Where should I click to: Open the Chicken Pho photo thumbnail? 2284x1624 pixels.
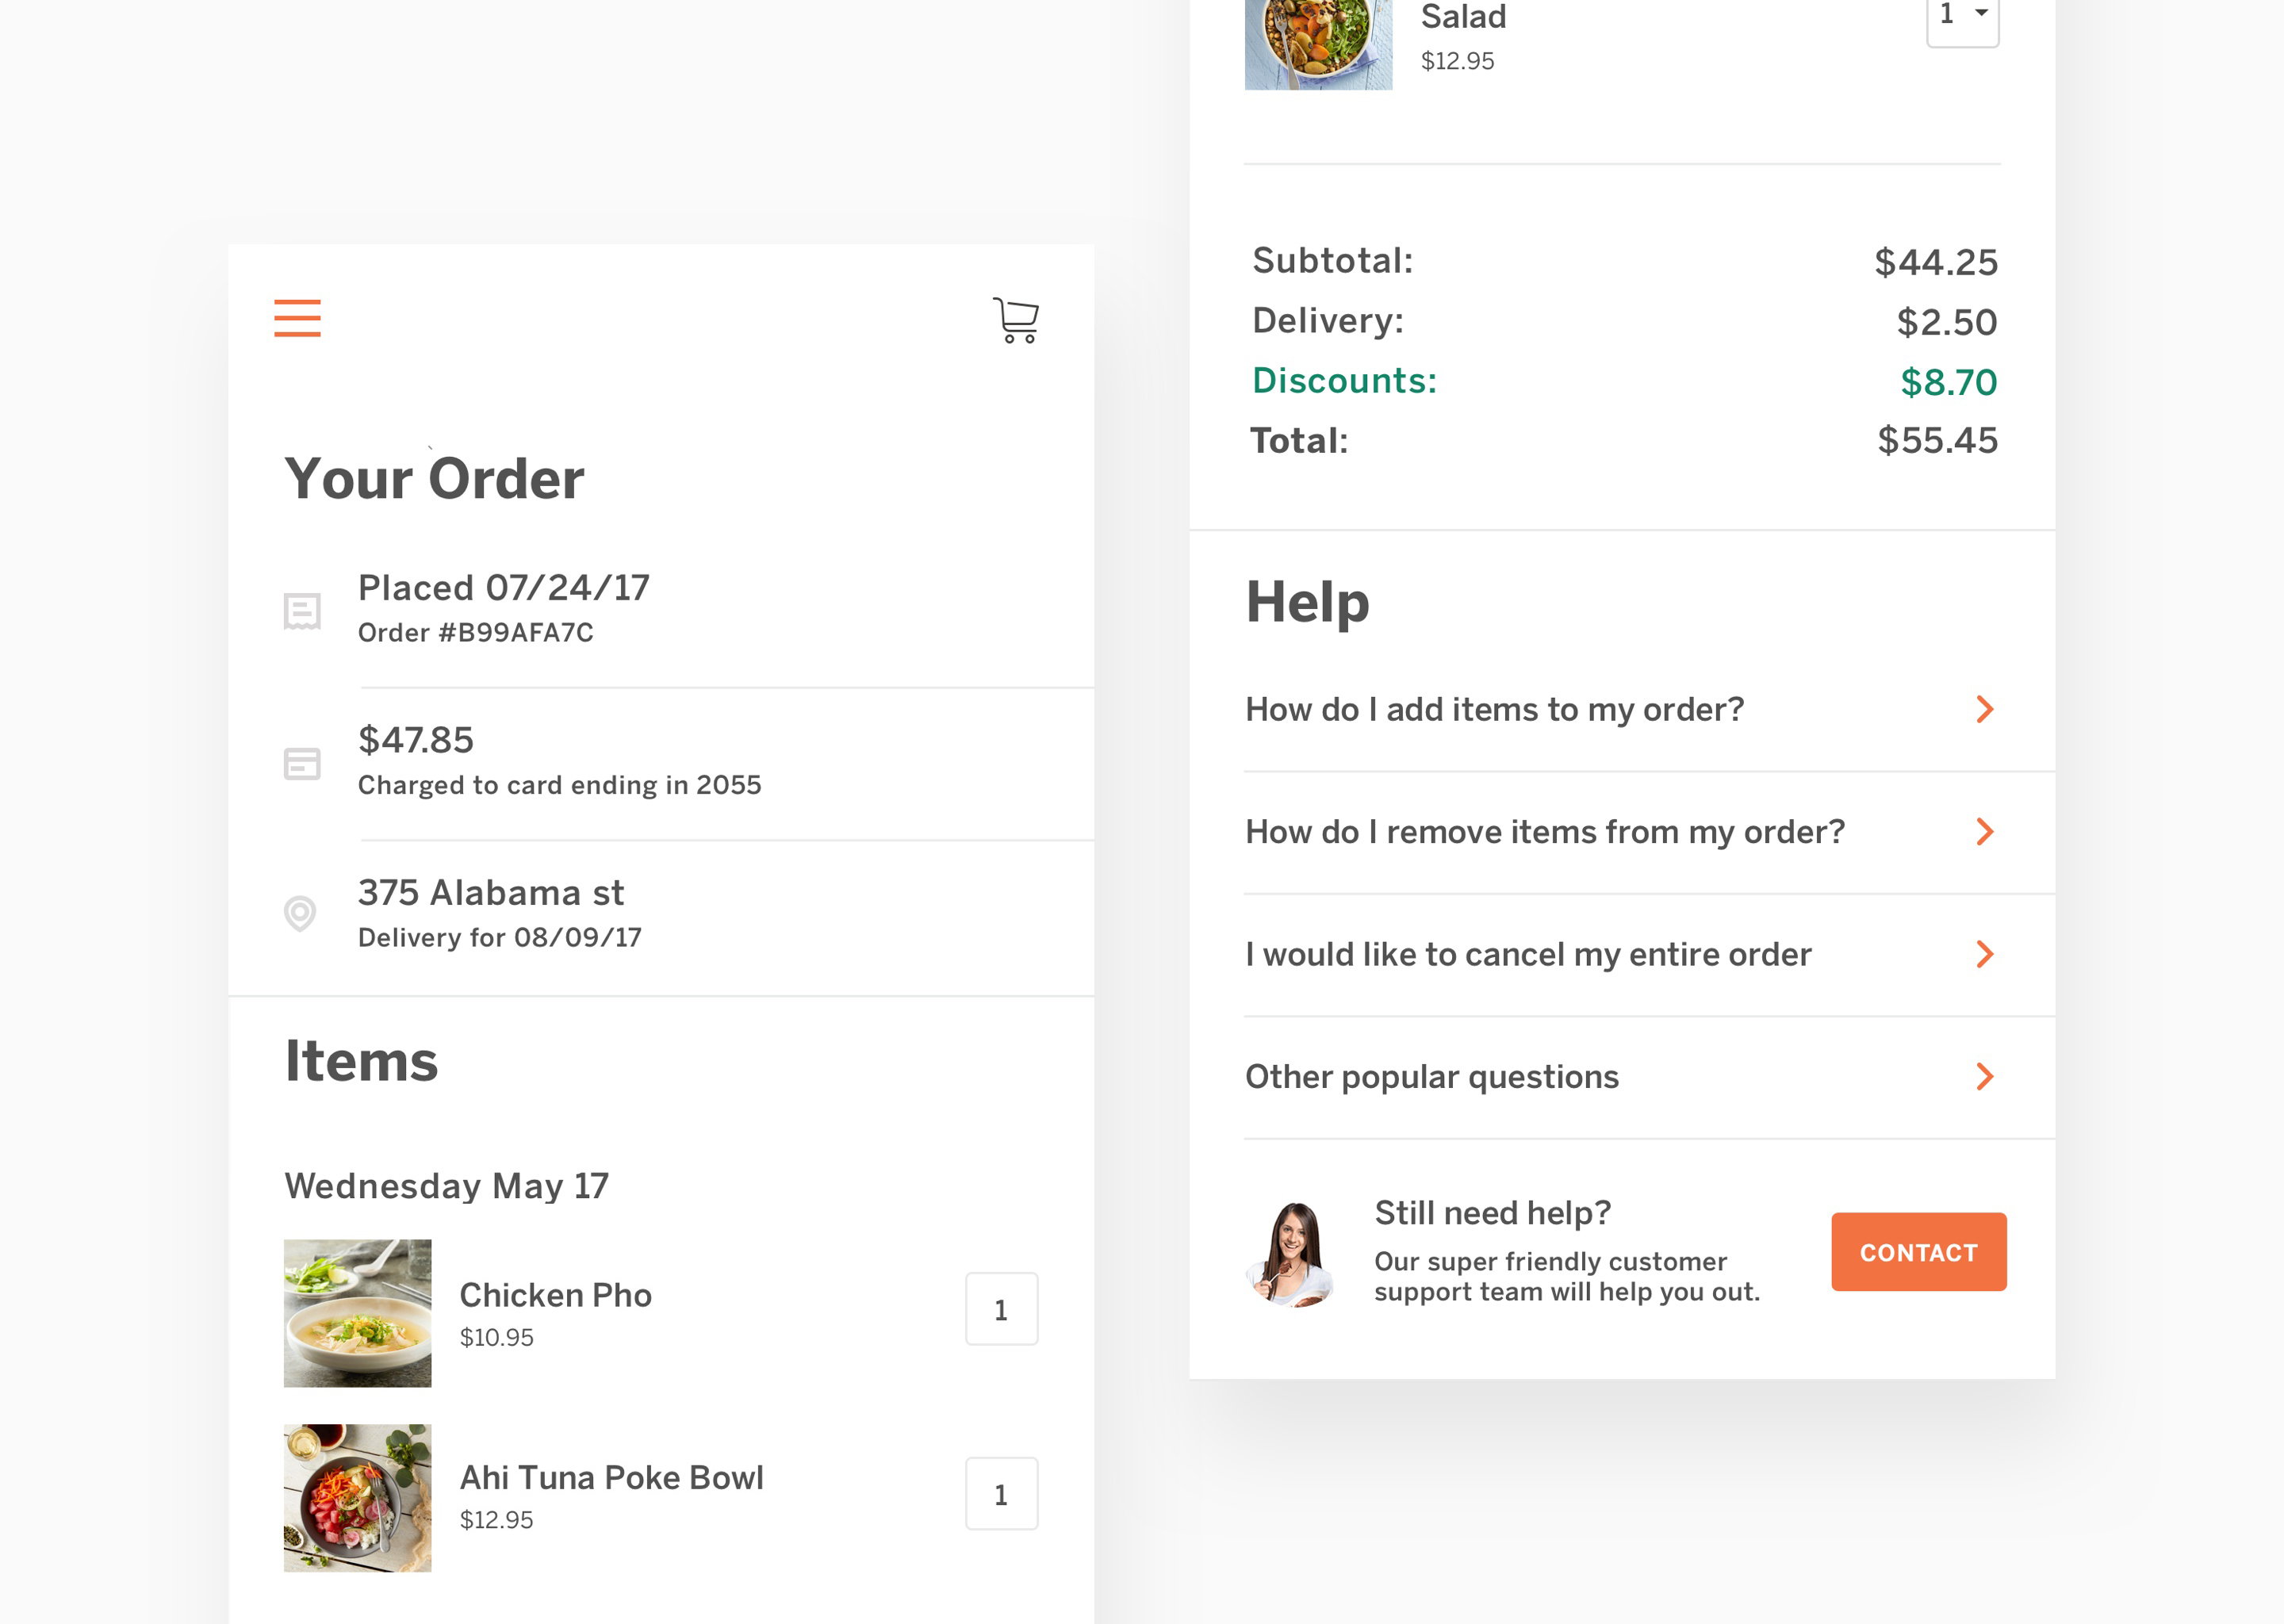pyautogui.click(x=358, y=1313)
